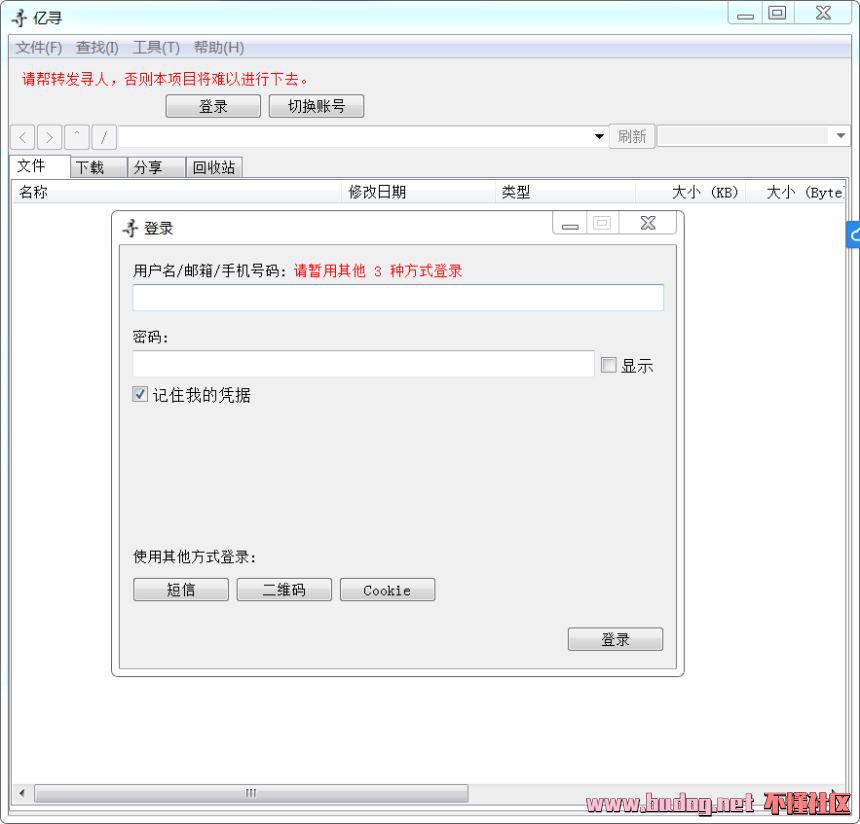The image size is (860, 824).
Task: Click red text 请暂用其他 3 种方式登录
Action: pyautogui.click(x=378, y=271)
